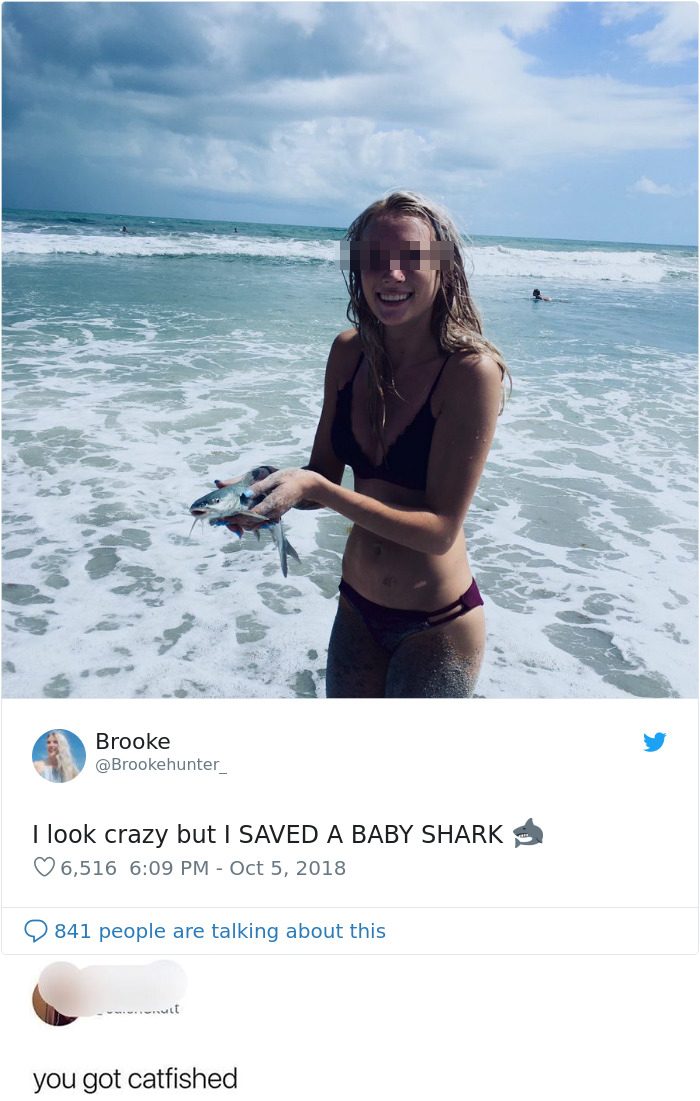Click the partially hidden commenter handle

pyautogui.click(x=139, y=1010)
